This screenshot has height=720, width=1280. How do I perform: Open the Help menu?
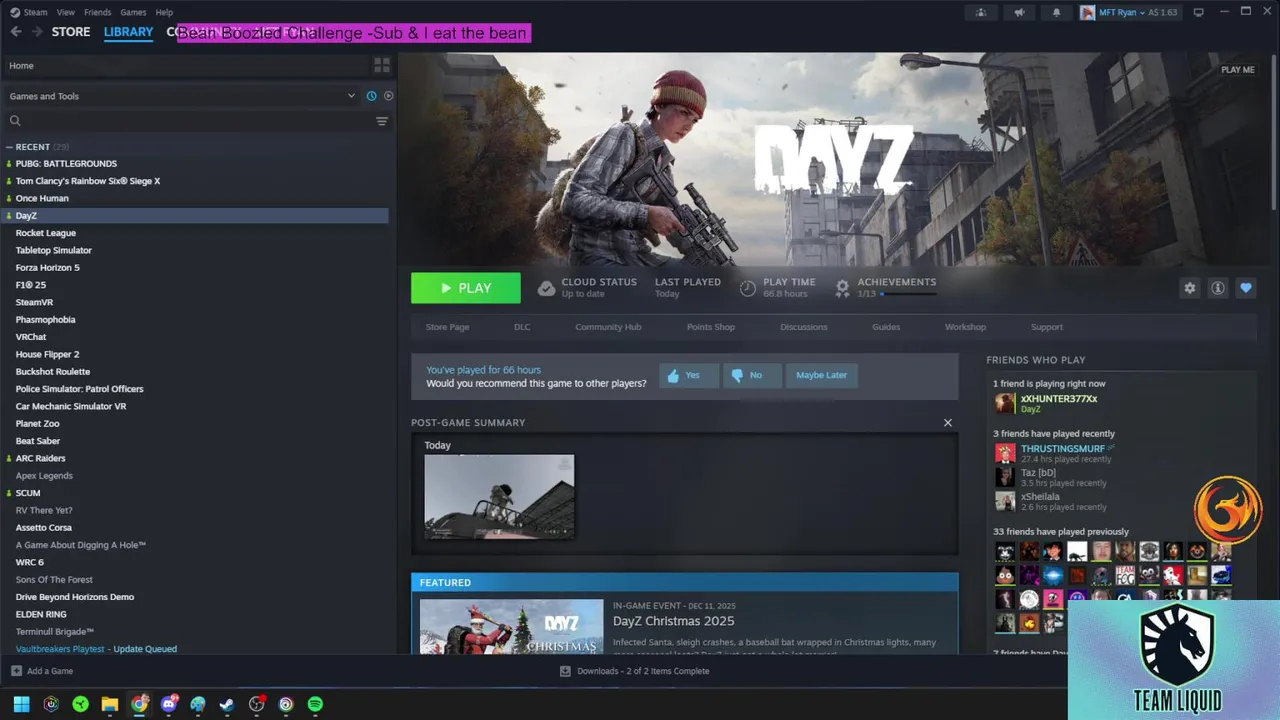(164, 12)
